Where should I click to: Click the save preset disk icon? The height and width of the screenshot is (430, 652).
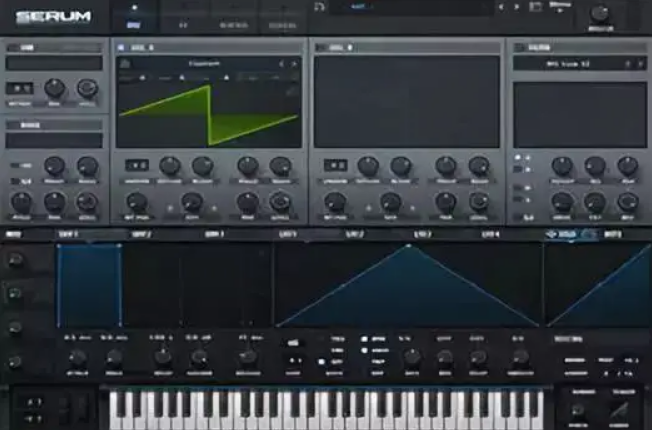tap(535, 7)
